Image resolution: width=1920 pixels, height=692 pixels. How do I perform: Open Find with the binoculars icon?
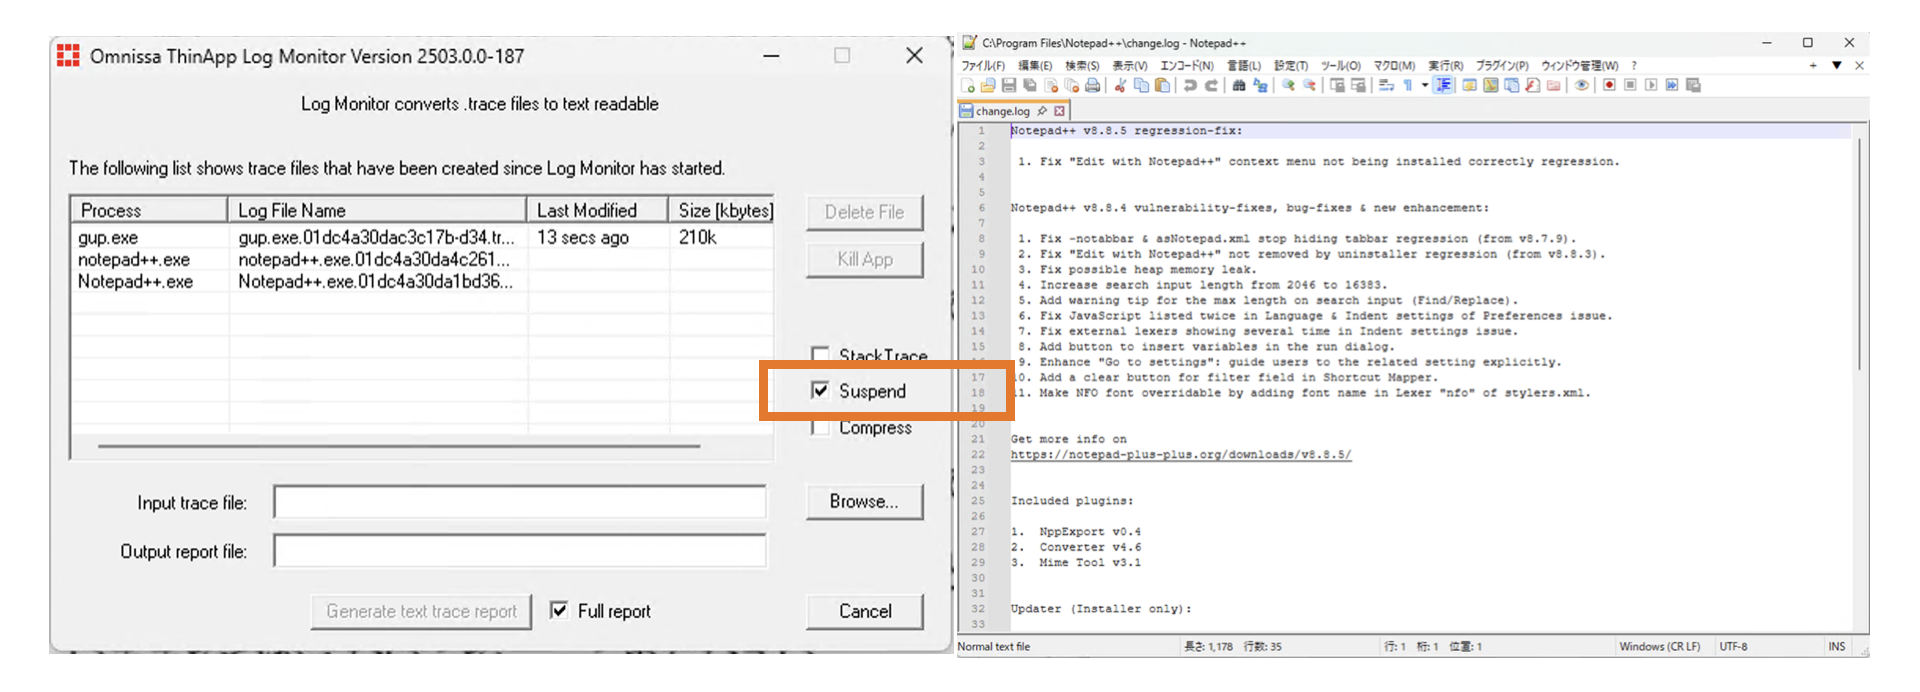tap(1239, 86)
